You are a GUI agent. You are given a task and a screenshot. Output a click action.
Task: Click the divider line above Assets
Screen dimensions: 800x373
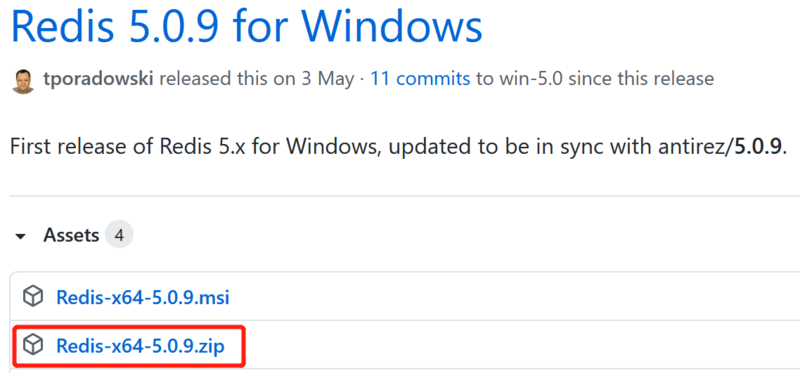pyautogui.click(x=404, y=195)
